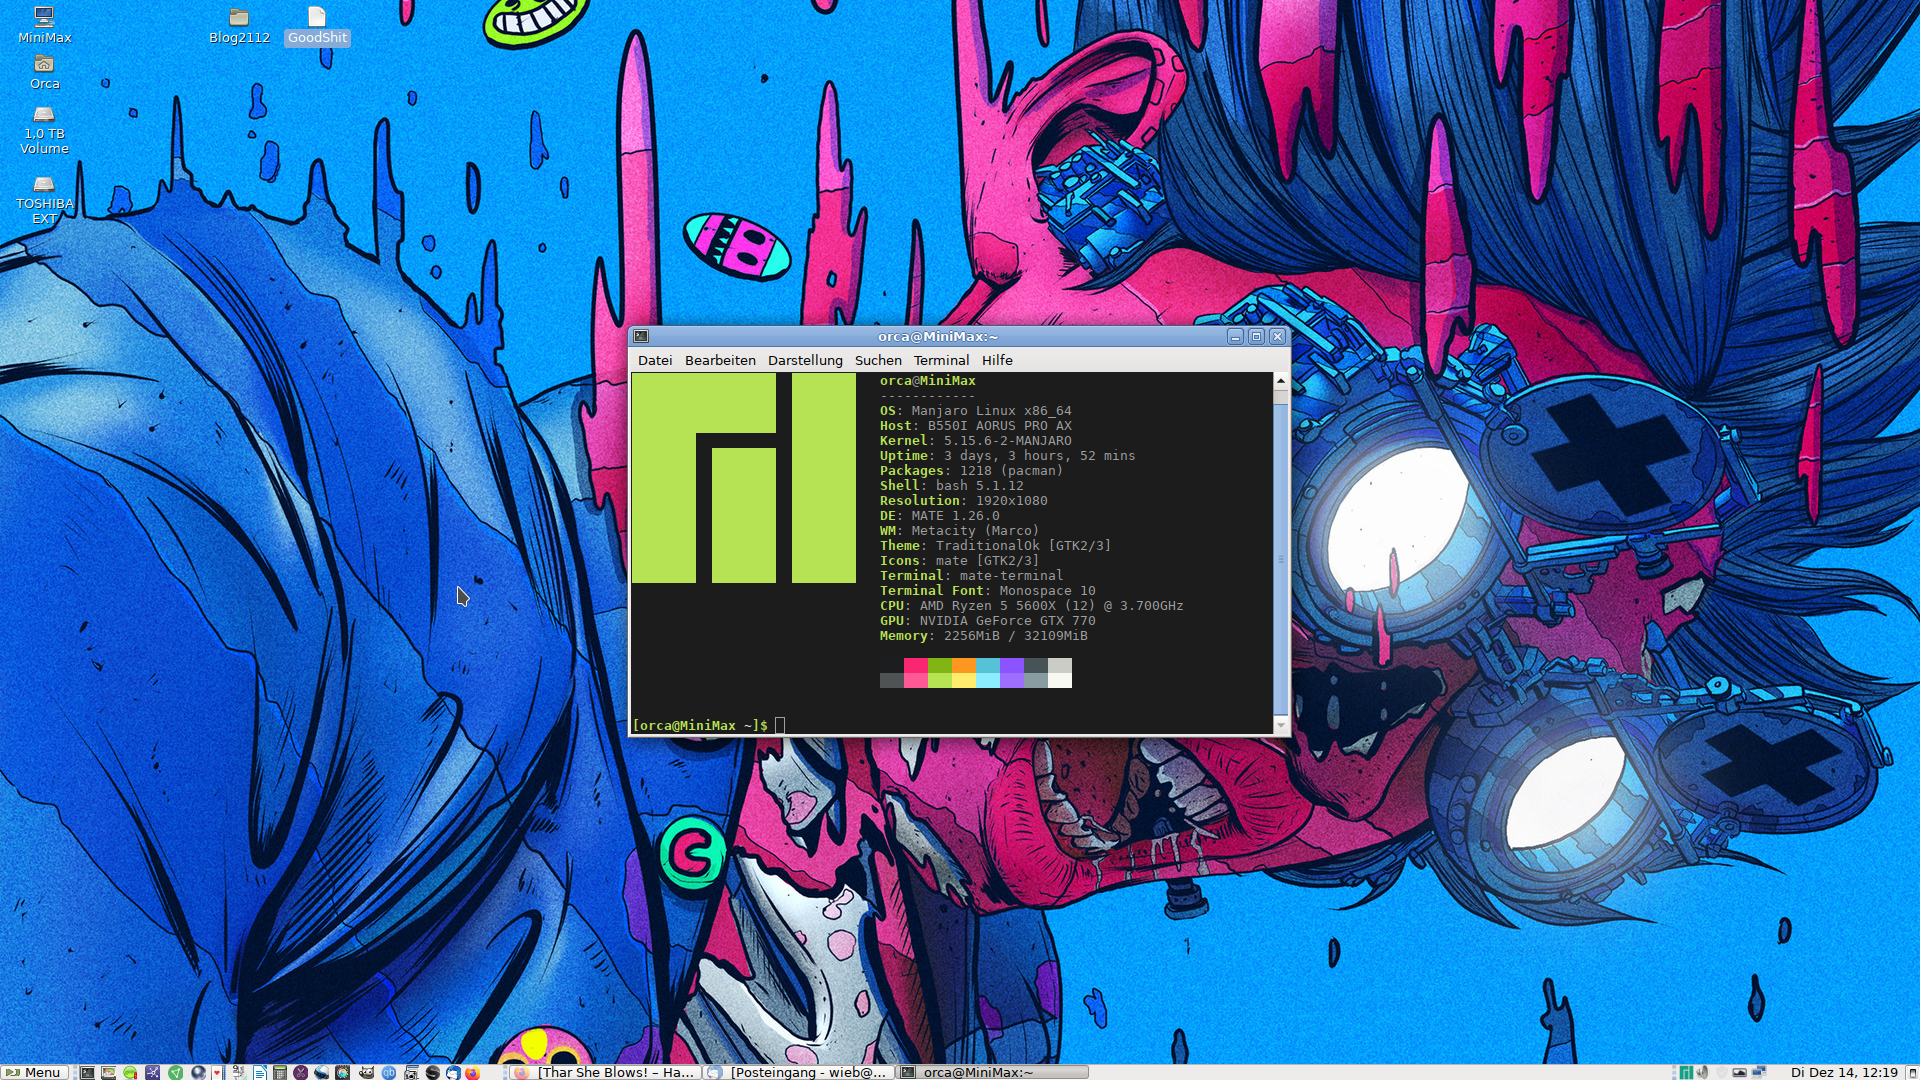Open the Bearbeiten menu
This screenshot has width=1920, height=1080.
pos(720,360)
